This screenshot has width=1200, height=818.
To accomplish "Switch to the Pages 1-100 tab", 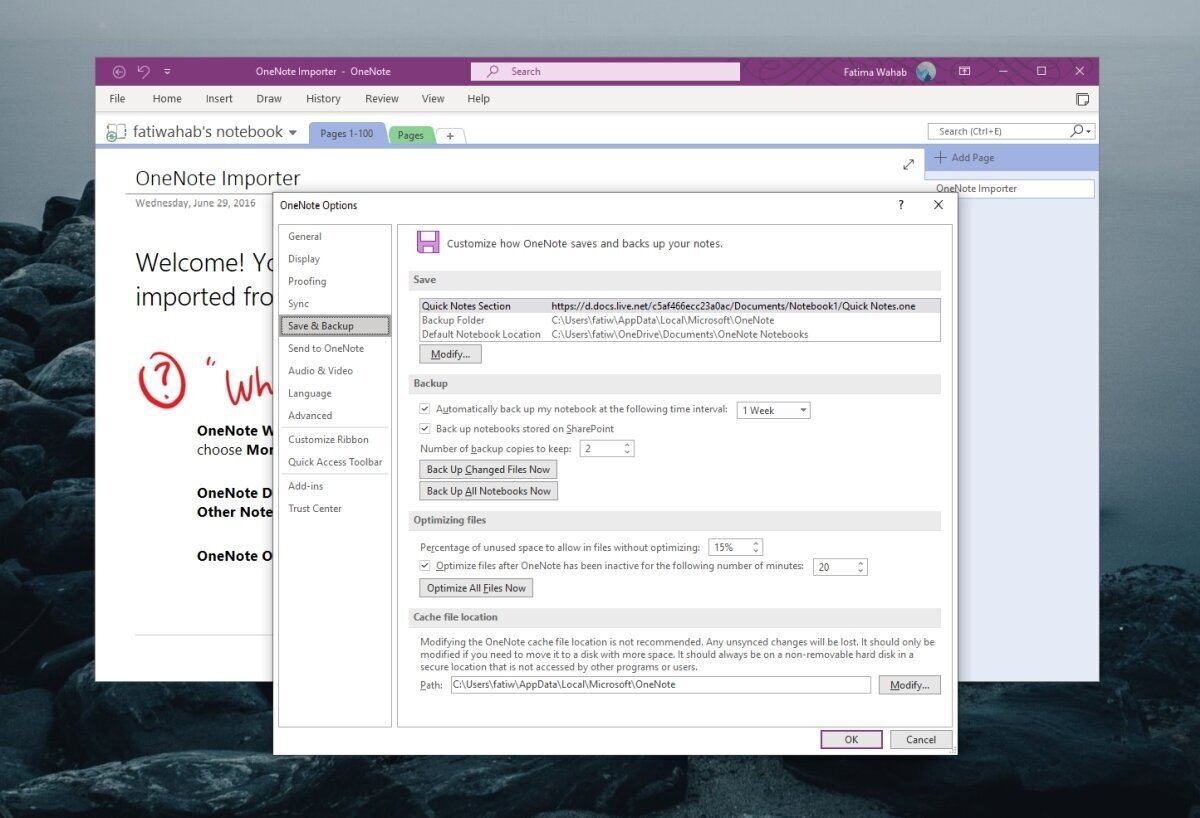I will (347, 133).
